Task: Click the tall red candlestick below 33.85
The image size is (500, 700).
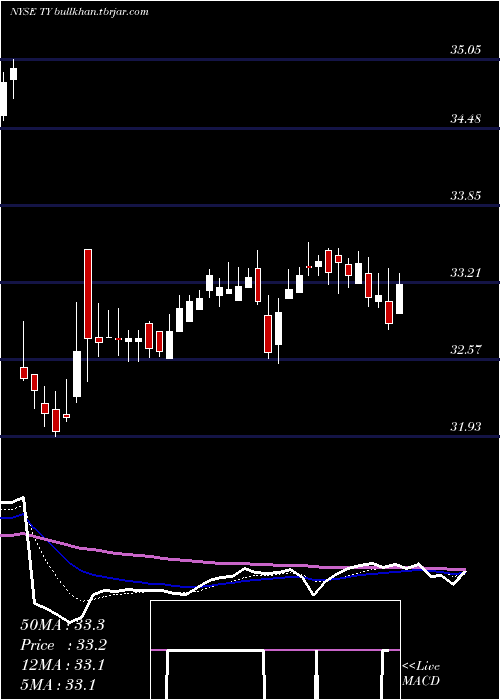Action: pos(88,294)
